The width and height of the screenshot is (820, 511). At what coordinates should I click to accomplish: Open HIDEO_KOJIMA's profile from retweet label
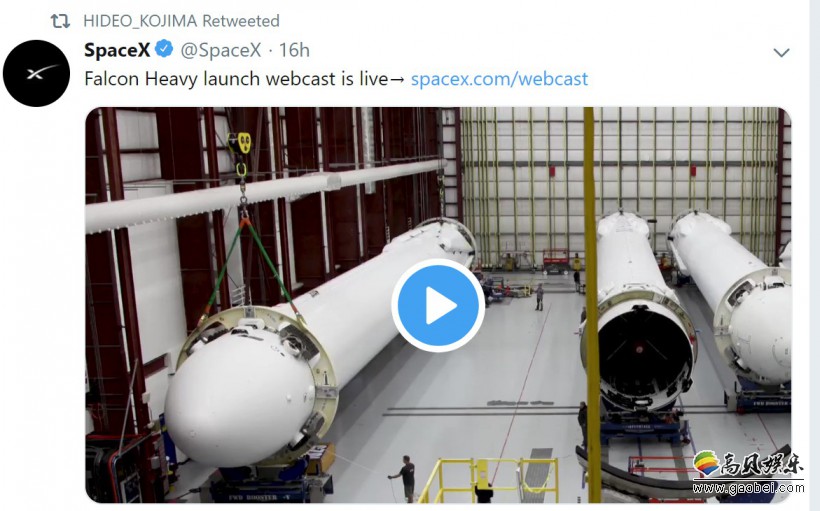[x=140, y=21]
